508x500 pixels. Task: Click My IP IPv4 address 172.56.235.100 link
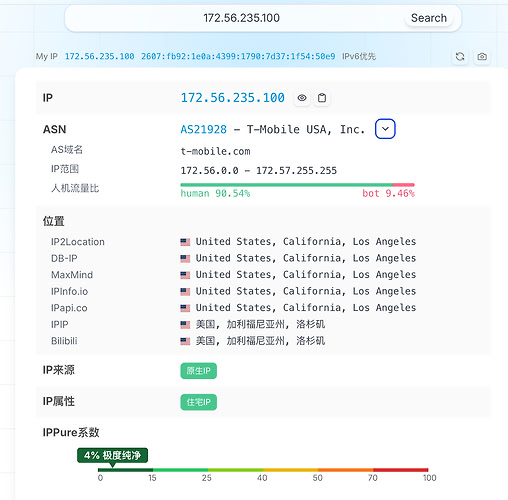point(99,56)
